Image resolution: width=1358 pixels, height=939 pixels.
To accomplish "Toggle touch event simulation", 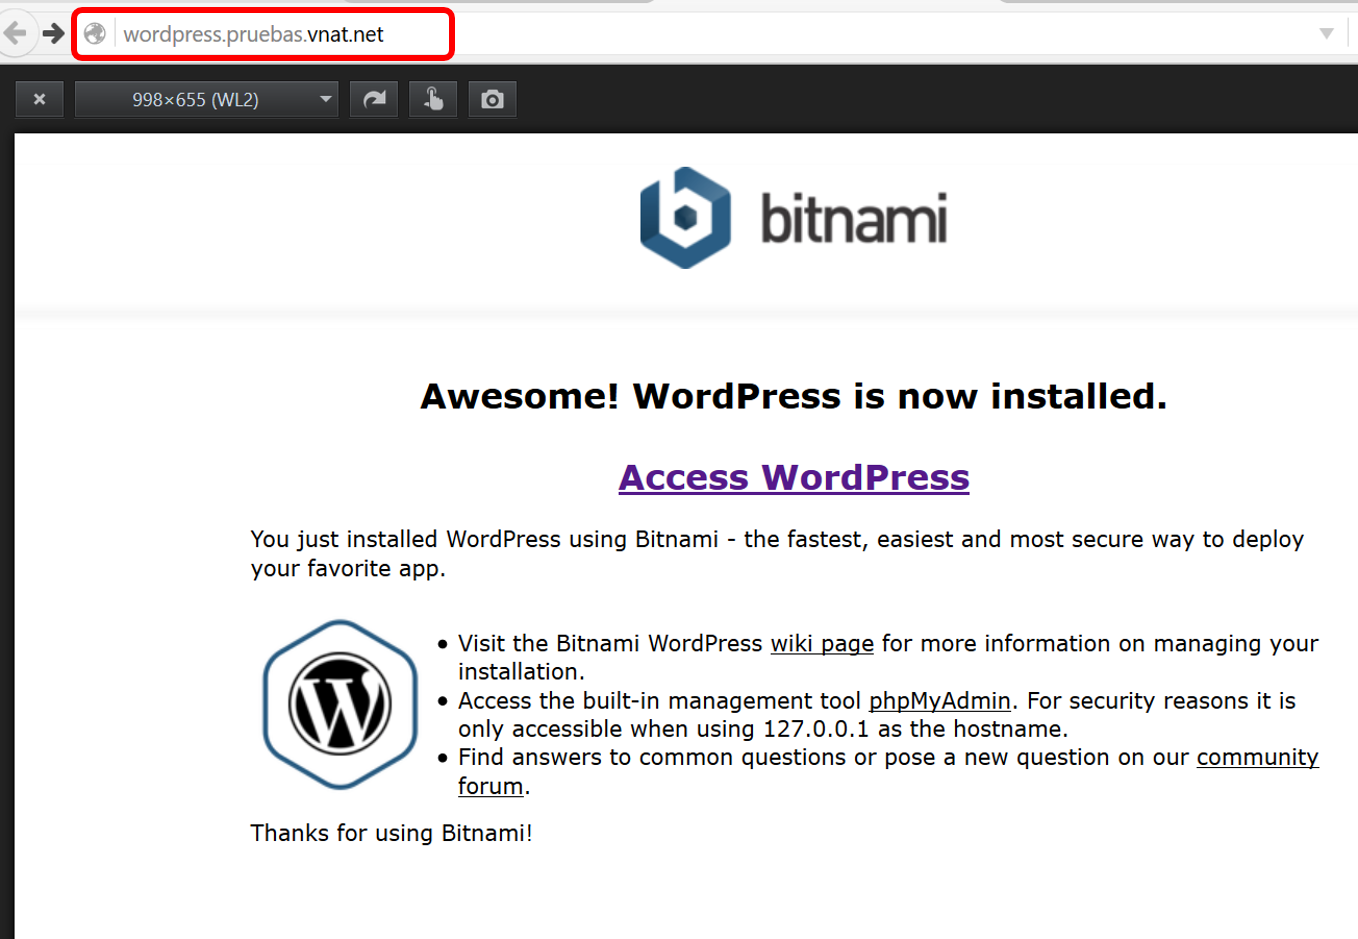I will [433, 99].
